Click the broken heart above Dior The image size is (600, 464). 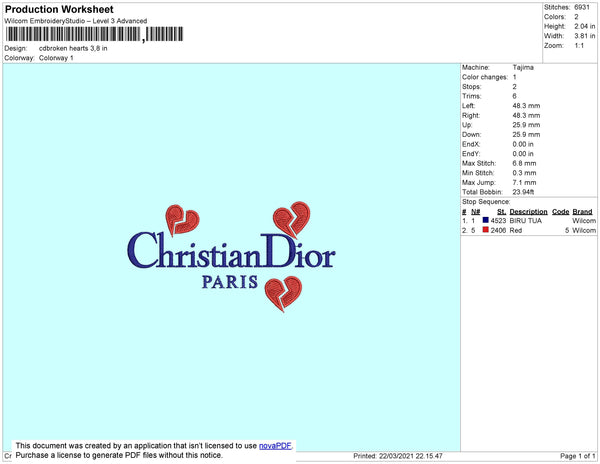pyautogui.click(x=292, y=220)
